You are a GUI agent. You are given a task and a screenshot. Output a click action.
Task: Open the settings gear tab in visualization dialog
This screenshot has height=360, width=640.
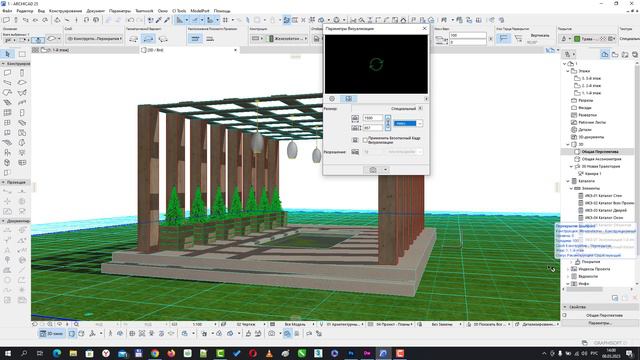point(332,99)
